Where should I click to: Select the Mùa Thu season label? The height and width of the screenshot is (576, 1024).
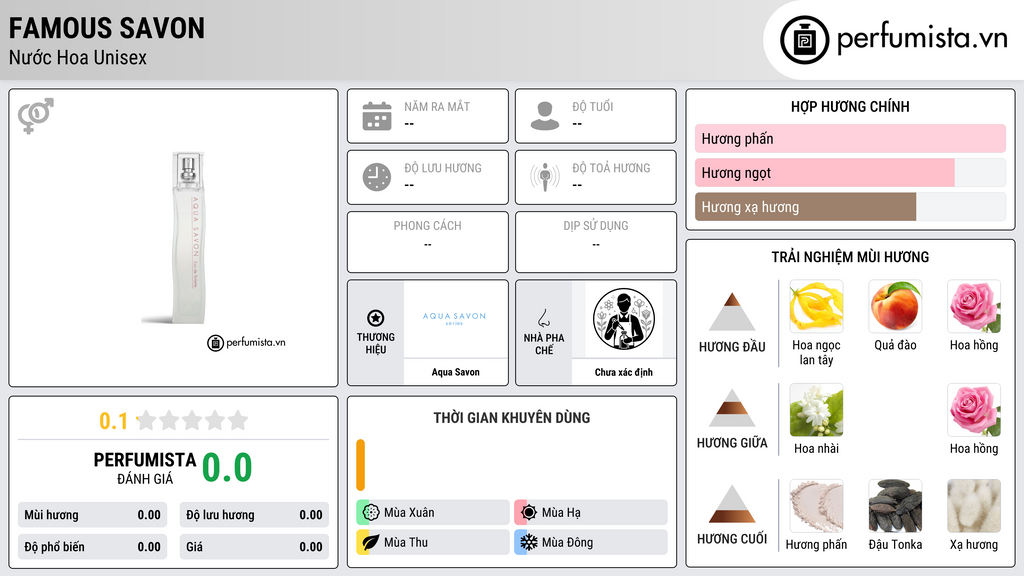[x=406, y=542]
